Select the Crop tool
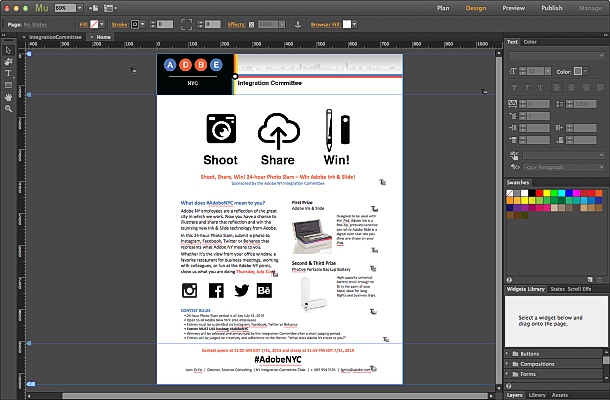The height and width of the screenshot is (400, 610). click(x=8, y=62)
